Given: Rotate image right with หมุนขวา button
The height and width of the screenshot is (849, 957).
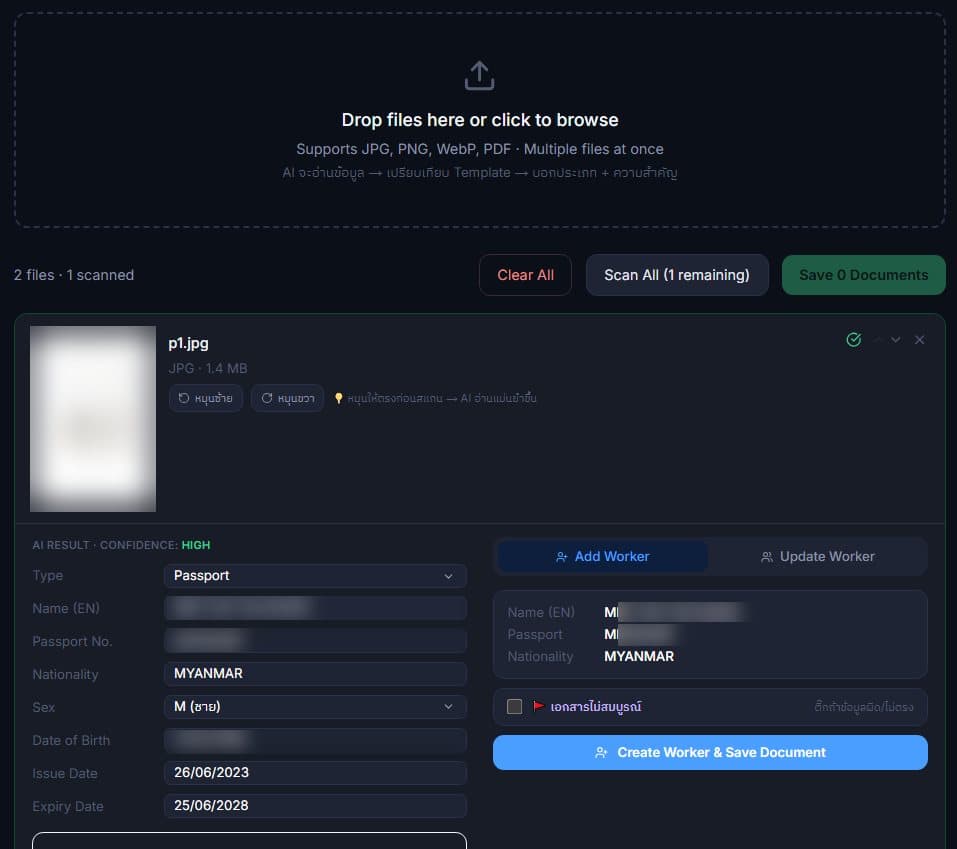Looking at the screenshot, I should (287, 398).
